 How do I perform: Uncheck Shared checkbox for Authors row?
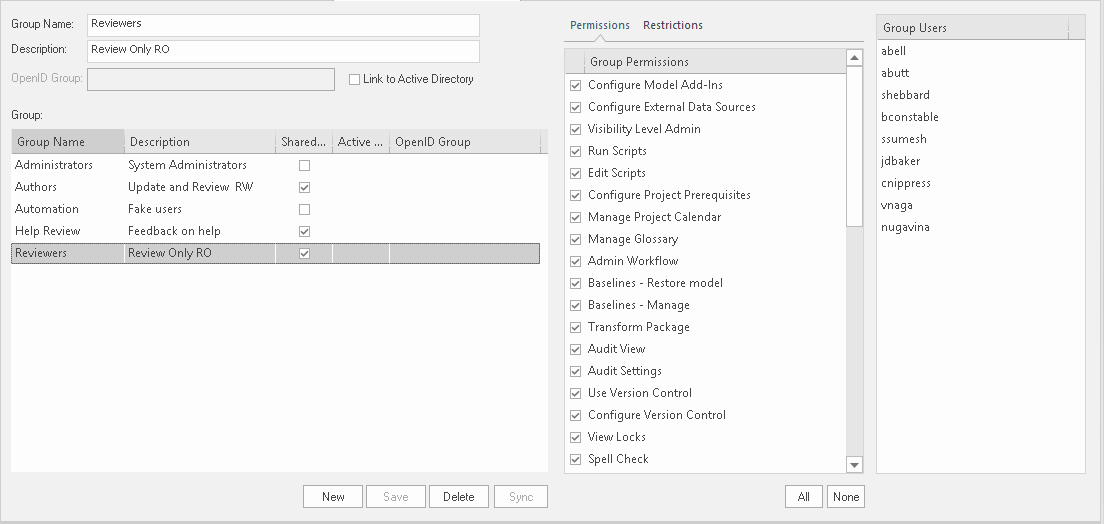click(304, 187)
